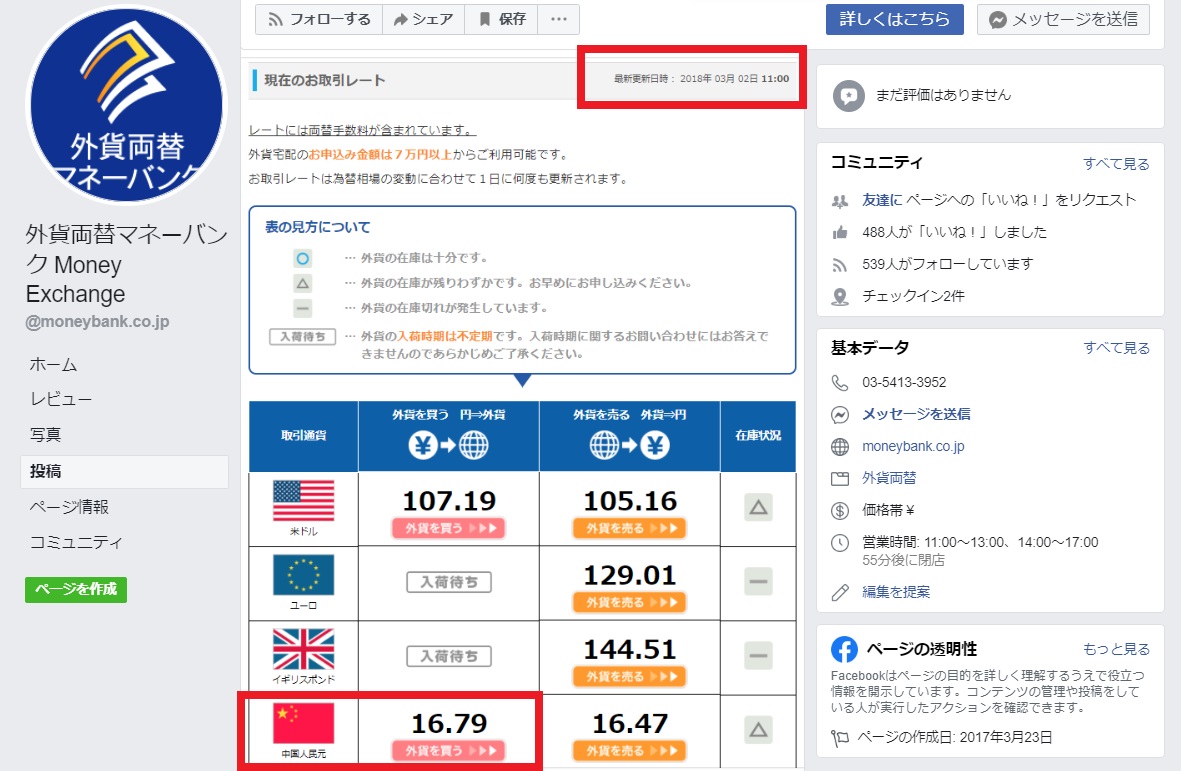Click the dollar price range icon
1181x771 pixels.
(840, 510)
